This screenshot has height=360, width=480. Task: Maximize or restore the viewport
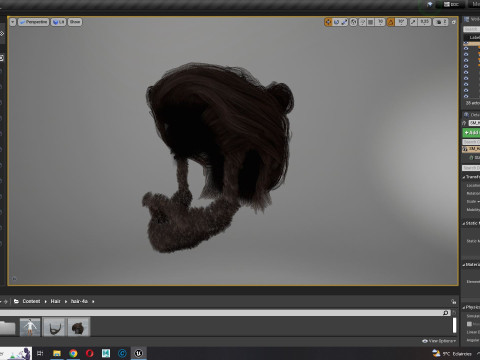pyautogui.click(x=454, y=22)
